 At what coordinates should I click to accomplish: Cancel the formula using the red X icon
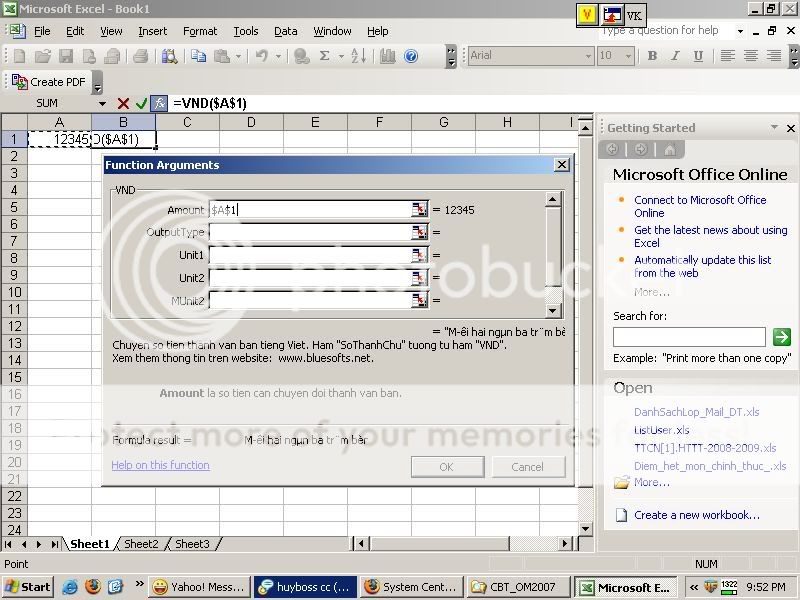tap(125, 103)
